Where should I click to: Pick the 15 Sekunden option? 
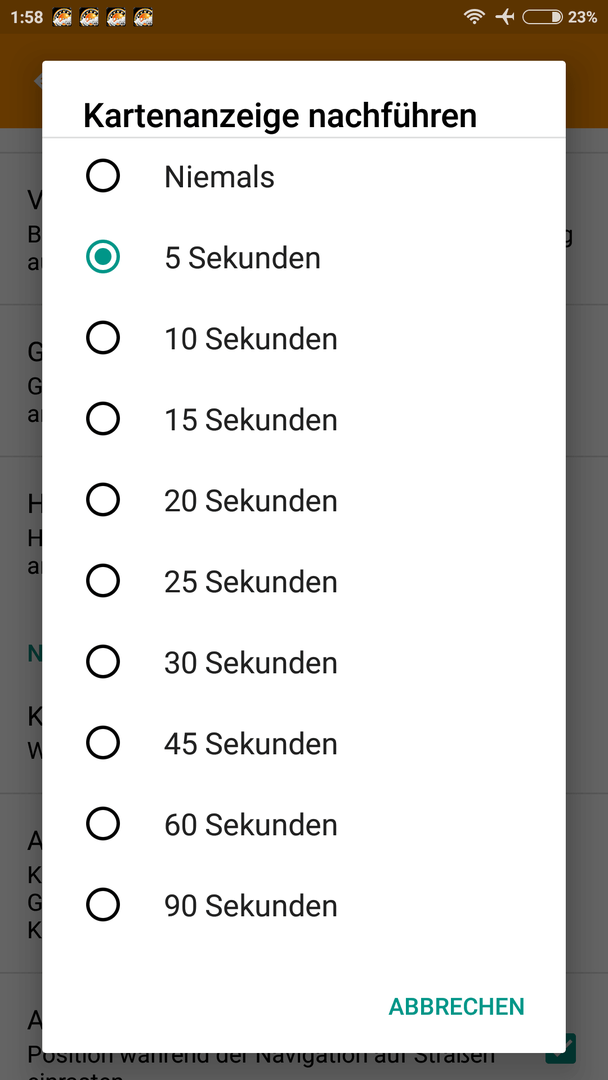coord(304,419)
